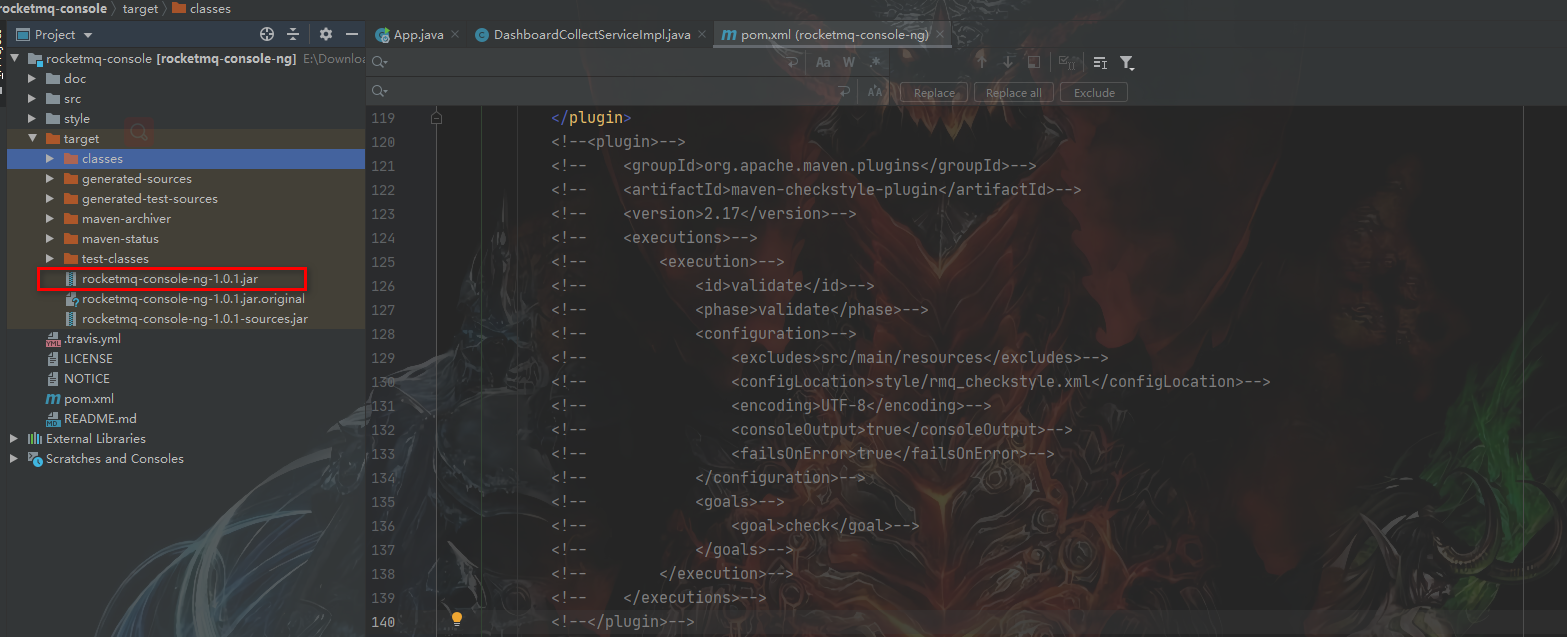This screenshot has width=1567, height=637.
Task: Click the fold marker on line 119 gutter
Action: pyautogui.click(x=436, y=118)
